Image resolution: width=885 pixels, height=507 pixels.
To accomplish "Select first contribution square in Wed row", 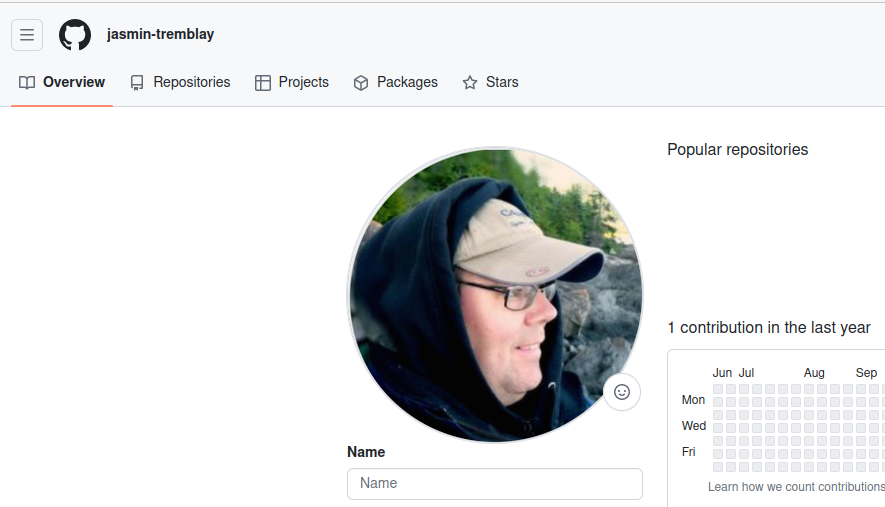I will click(718, 428).
